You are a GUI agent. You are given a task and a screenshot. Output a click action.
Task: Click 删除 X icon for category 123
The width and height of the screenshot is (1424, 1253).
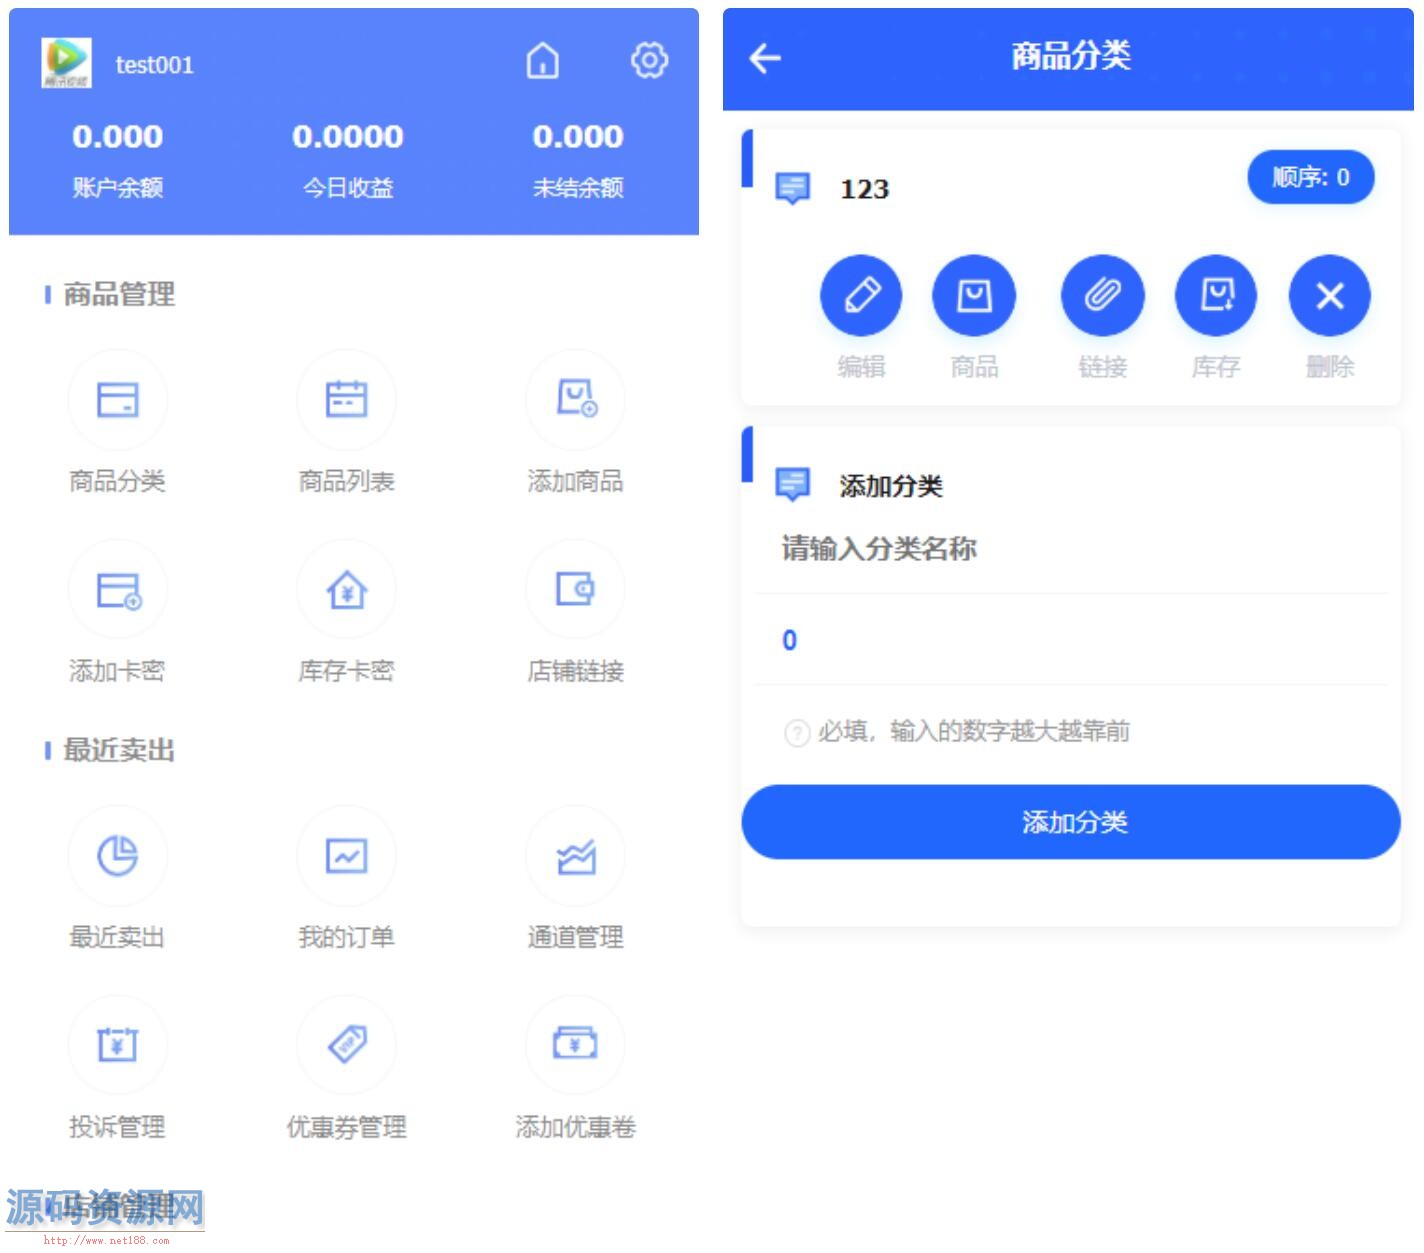(x=1329, y=296)
